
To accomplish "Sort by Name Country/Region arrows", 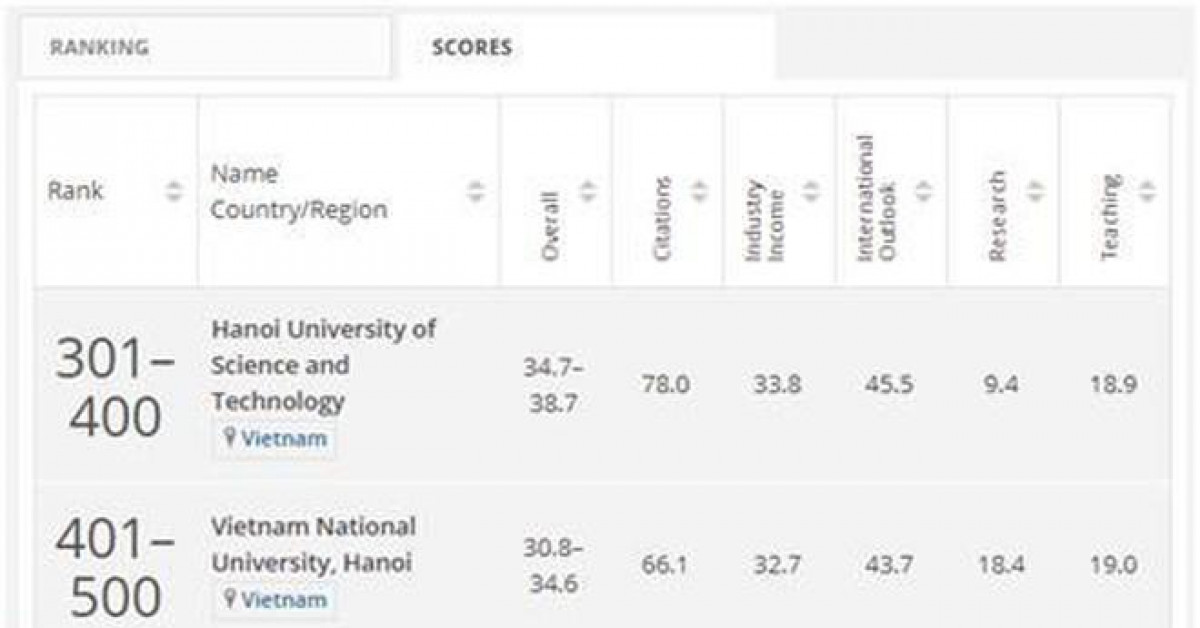I will pyautogui.click(x=476, y=191).
